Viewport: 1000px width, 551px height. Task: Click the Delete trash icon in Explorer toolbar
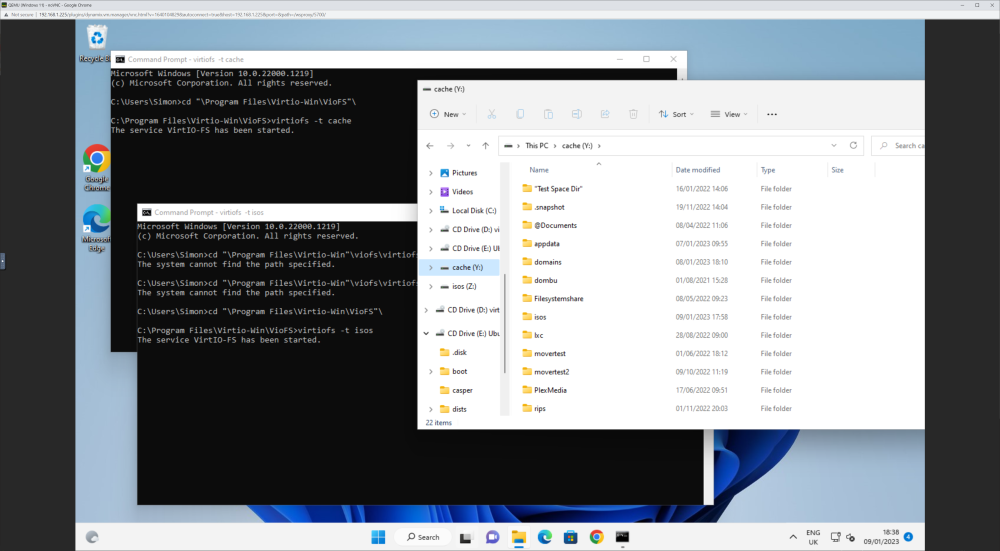tap(633, 114)
